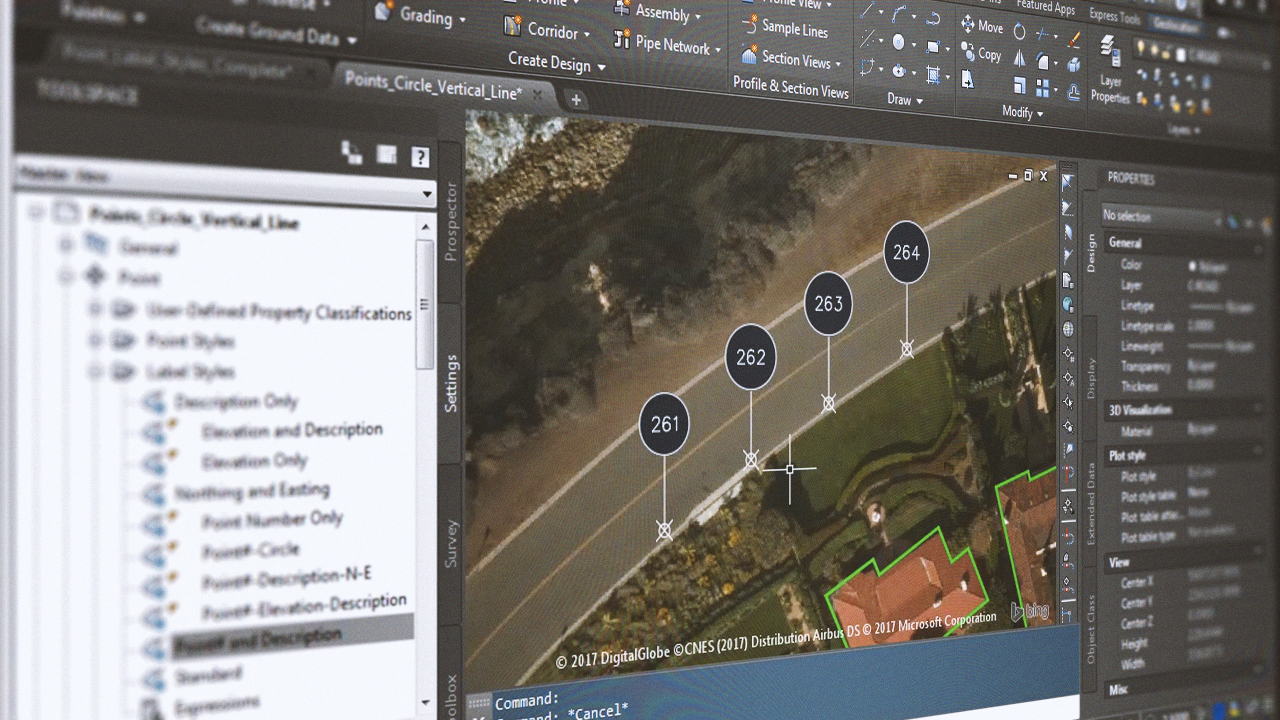Expand the Point Styles tree node
This screenshot has width=1280, height=720.
point(96,341)
